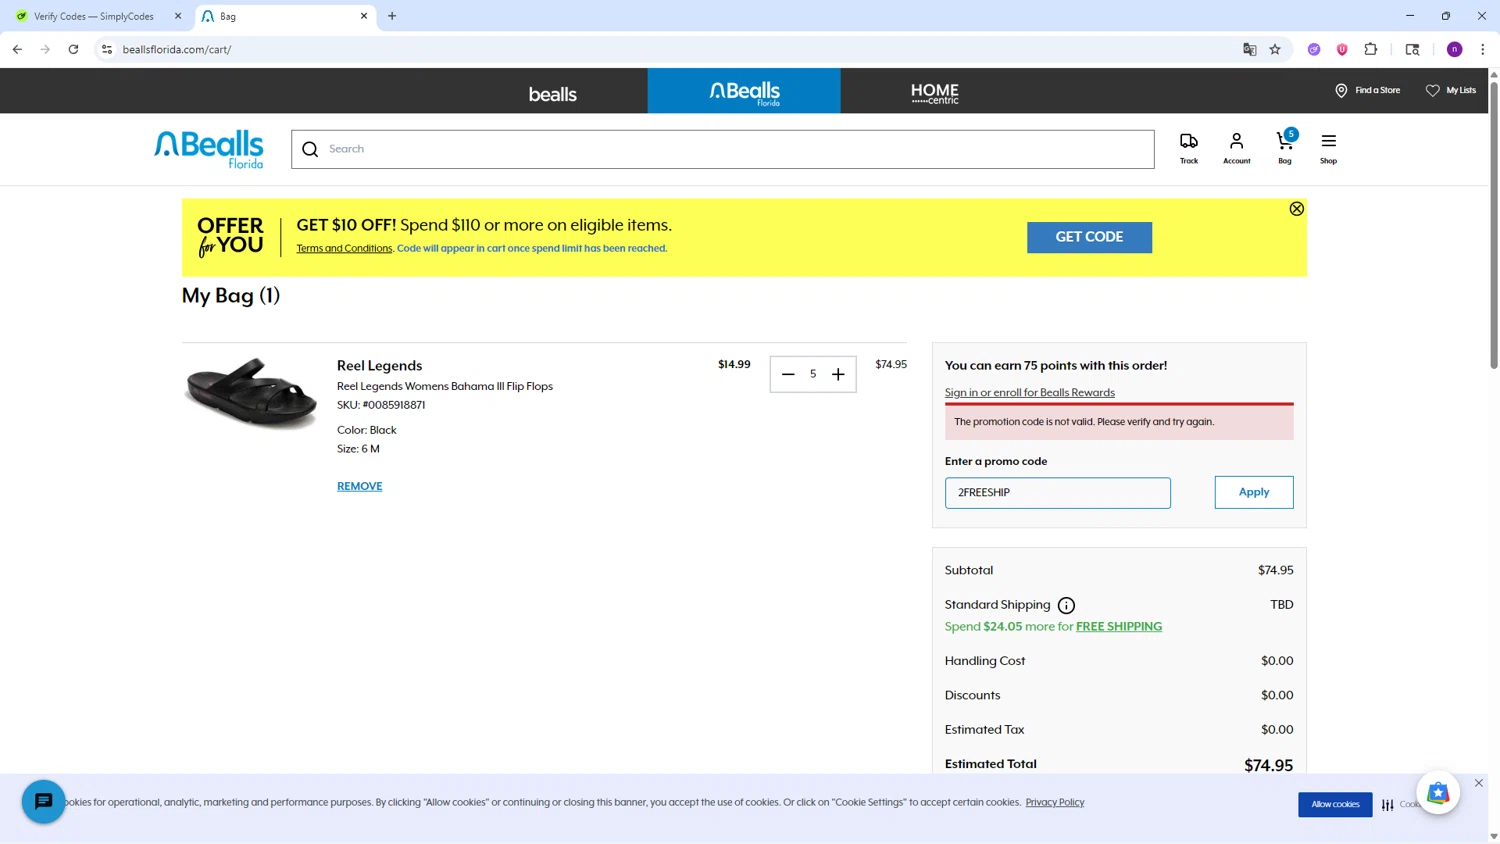Switch to Verify Codes SimplyCodes tab
The image size is (1500, 844).
tap(94, 16)
